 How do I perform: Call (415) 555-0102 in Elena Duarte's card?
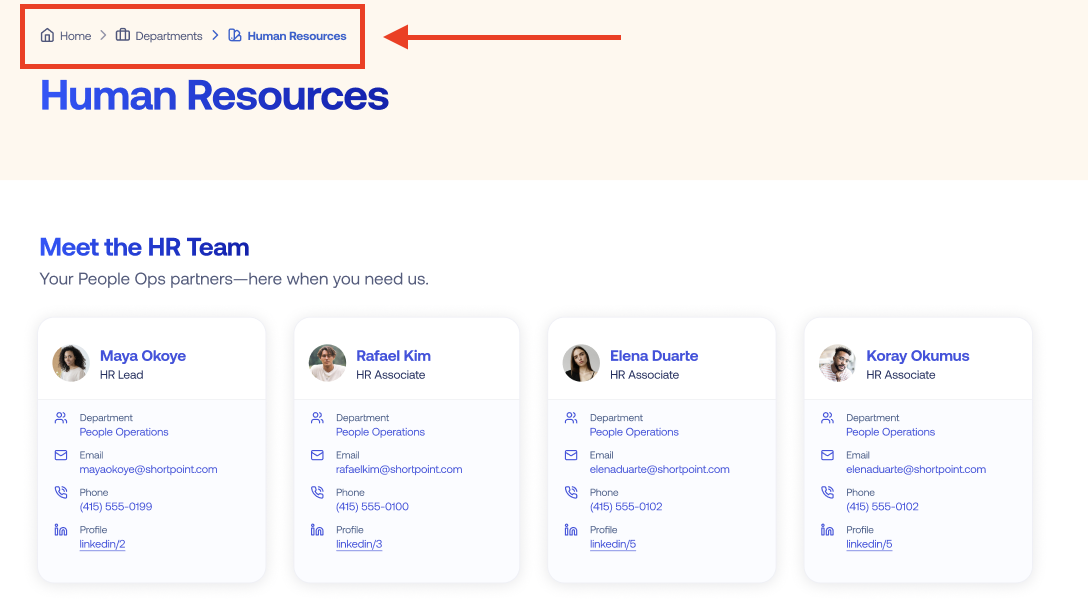626,507
